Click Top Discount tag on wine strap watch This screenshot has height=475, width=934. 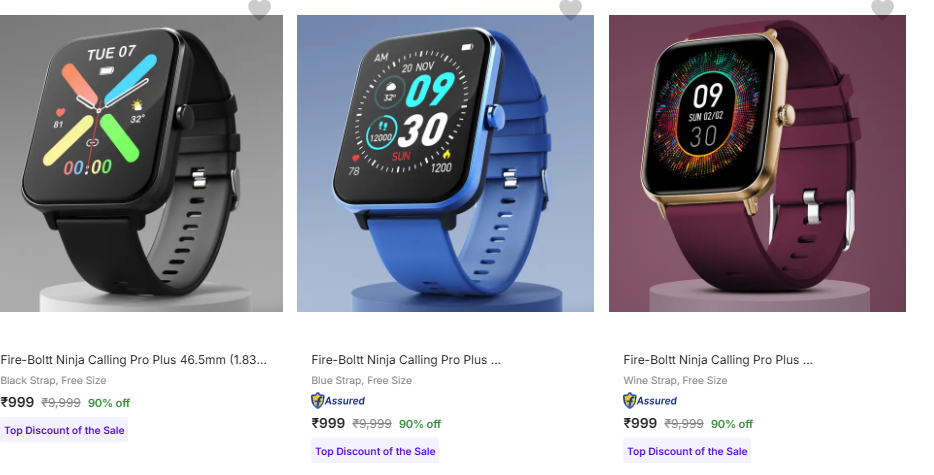687,451
